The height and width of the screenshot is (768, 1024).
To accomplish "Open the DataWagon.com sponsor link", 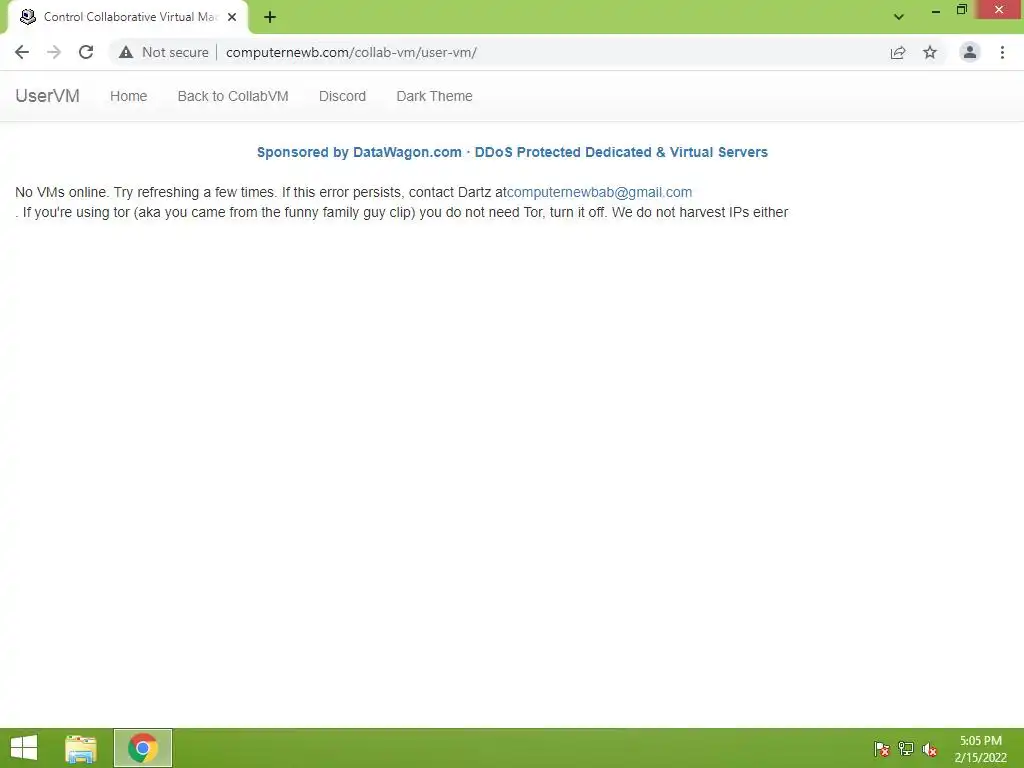I will pos(512,152).
